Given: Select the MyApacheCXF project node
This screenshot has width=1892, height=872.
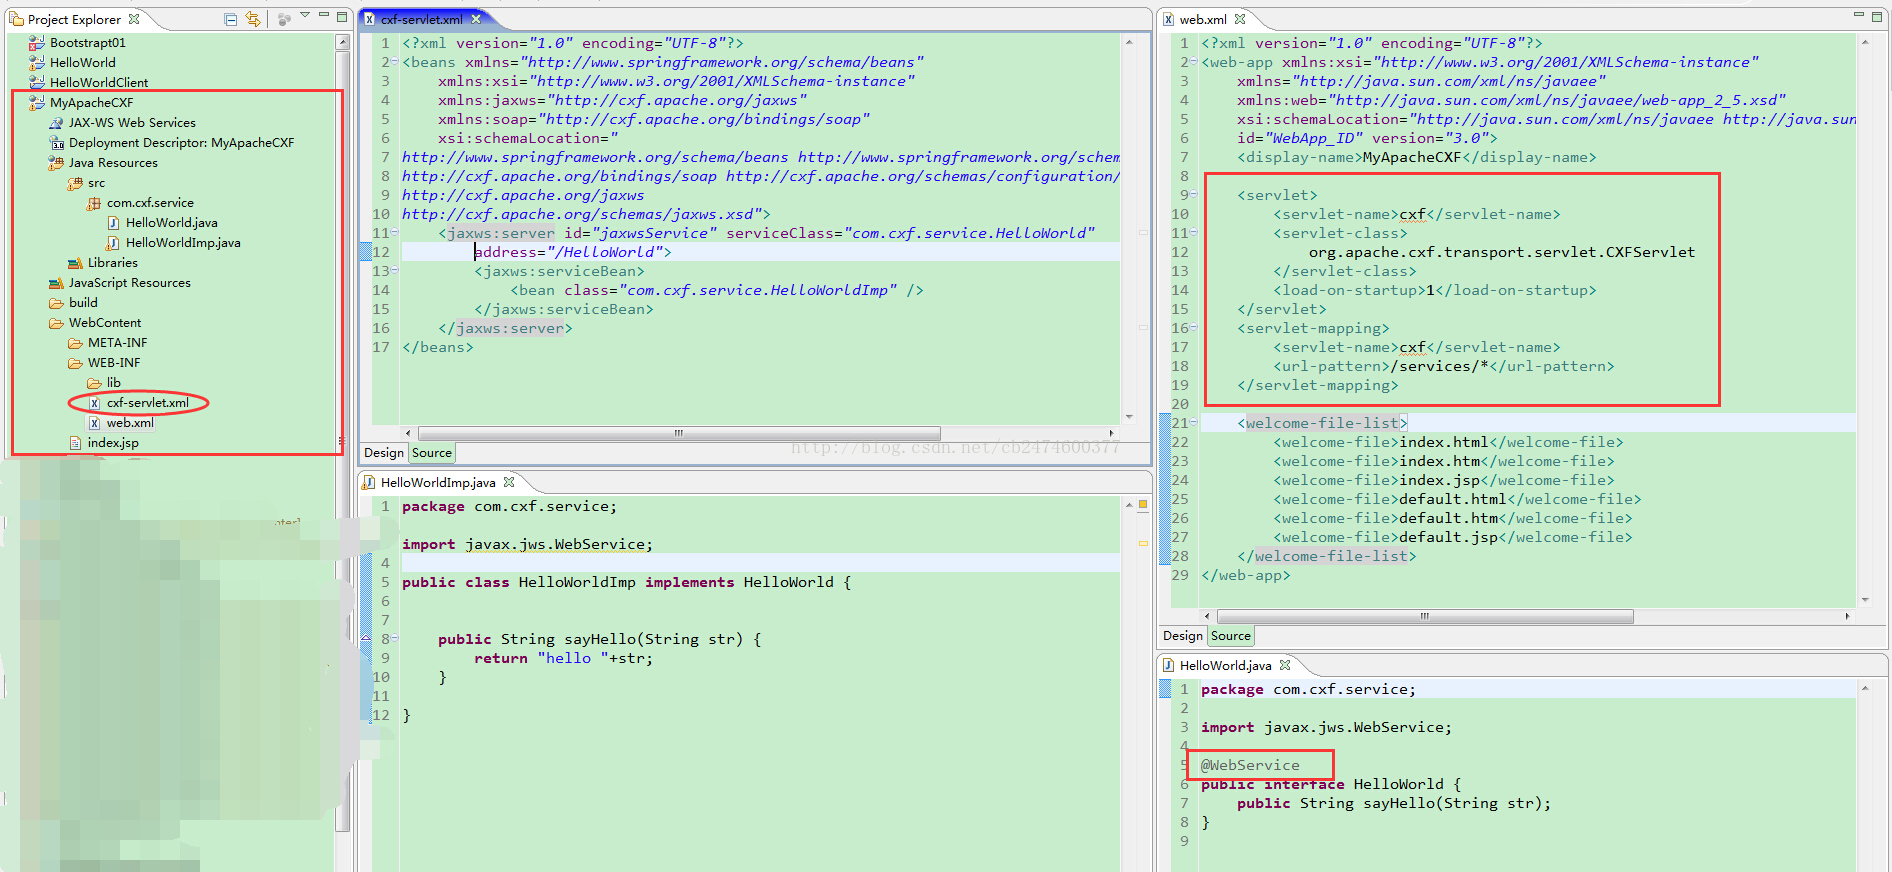Looking at the screenshot, I should (x=91, y=103).
